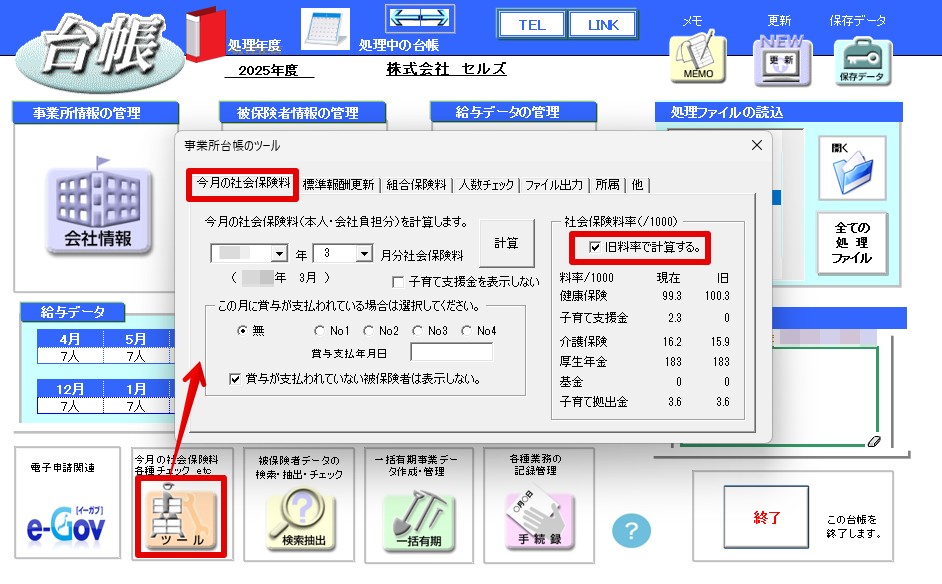This screenshot has height=584, width=942.
Task: Toggle 子育て支援金を表示しない checkbox
Action: pos(397,282)
